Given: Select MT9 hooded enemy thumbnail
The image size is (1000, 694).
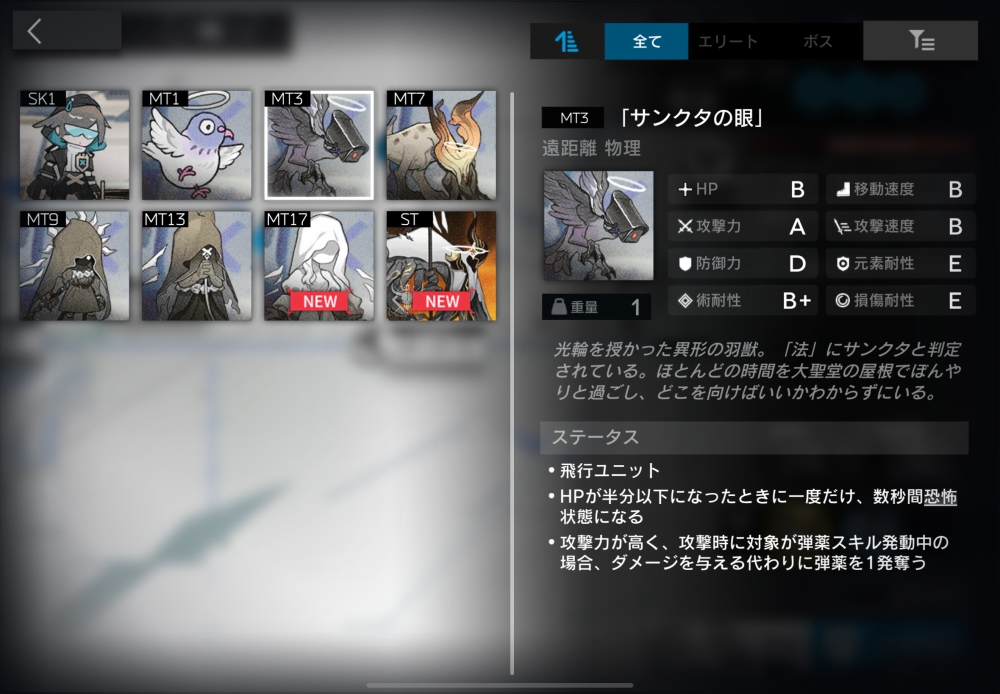Looking at the screenshot, I should 75,265.
